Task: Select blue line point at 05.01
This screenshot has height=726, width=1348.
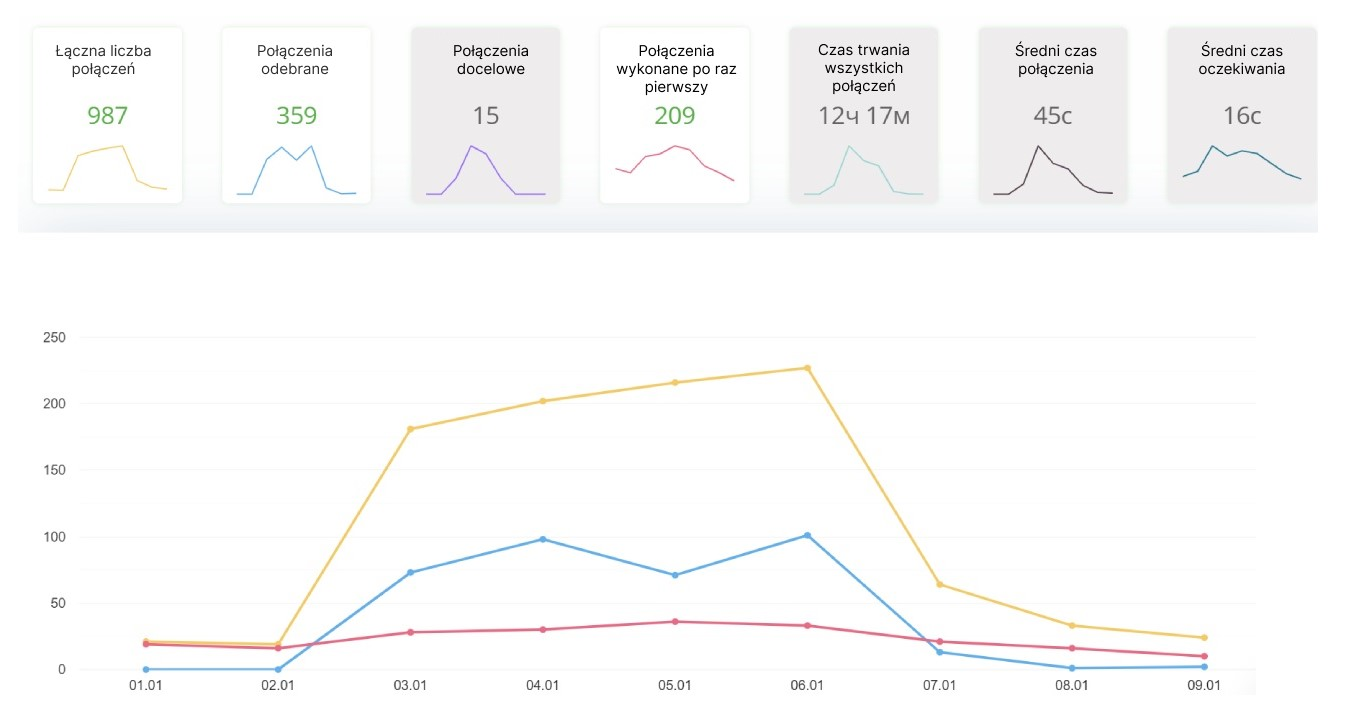Action: click(x=675, y=575)
